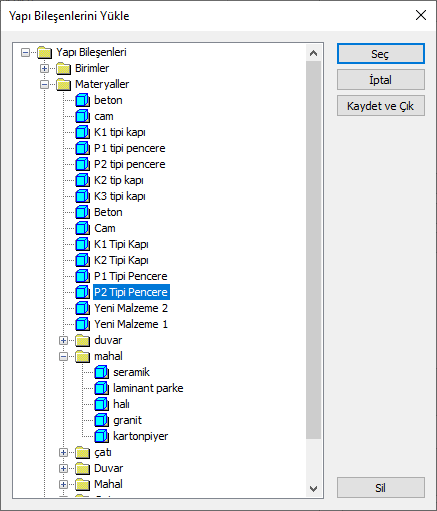Select the P1 Tipi Pencere item
The width and height of the screenshot is (437, 511).
[131, 276]
